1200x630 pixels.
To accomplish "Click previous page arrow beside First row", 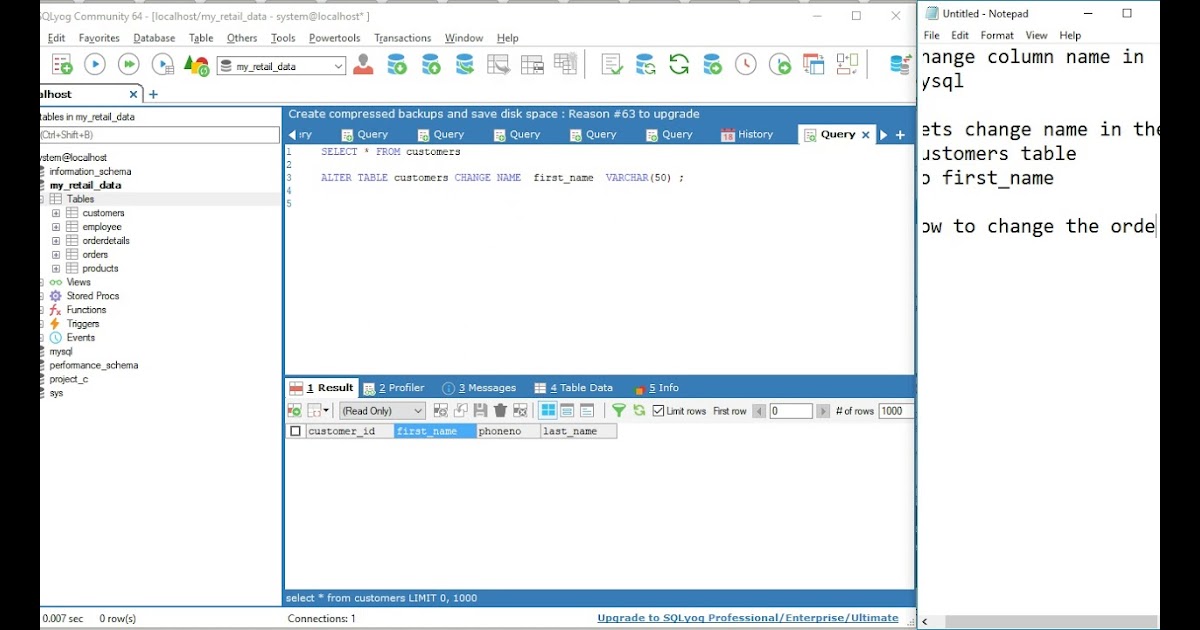I will (x=759, y=411).
